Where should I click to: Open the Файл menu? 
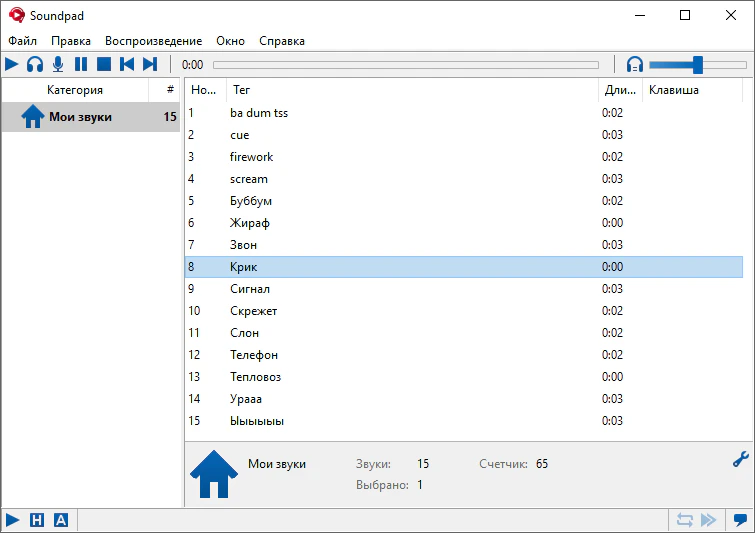pyautogui.click(x=22, y=41)
